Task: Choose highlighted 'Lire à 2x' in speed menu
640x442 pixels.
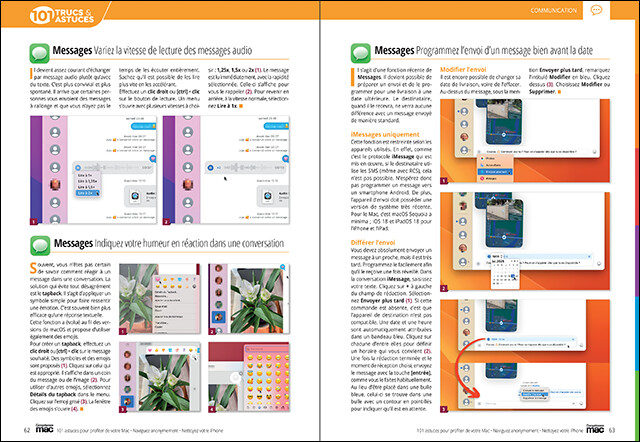Action: (x=87, y=193)
